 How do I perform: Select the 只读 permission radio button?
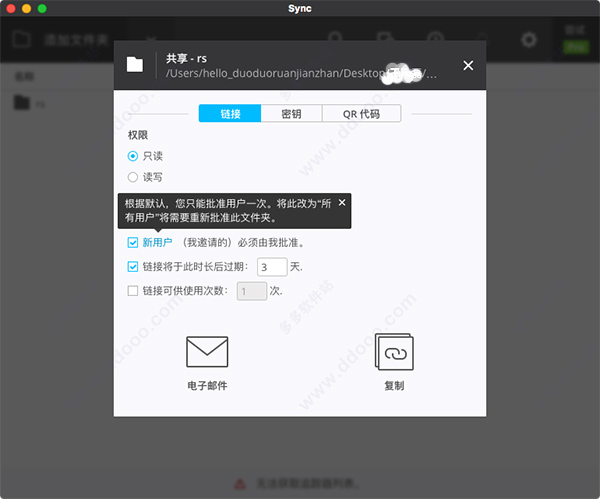coord(133,156)
